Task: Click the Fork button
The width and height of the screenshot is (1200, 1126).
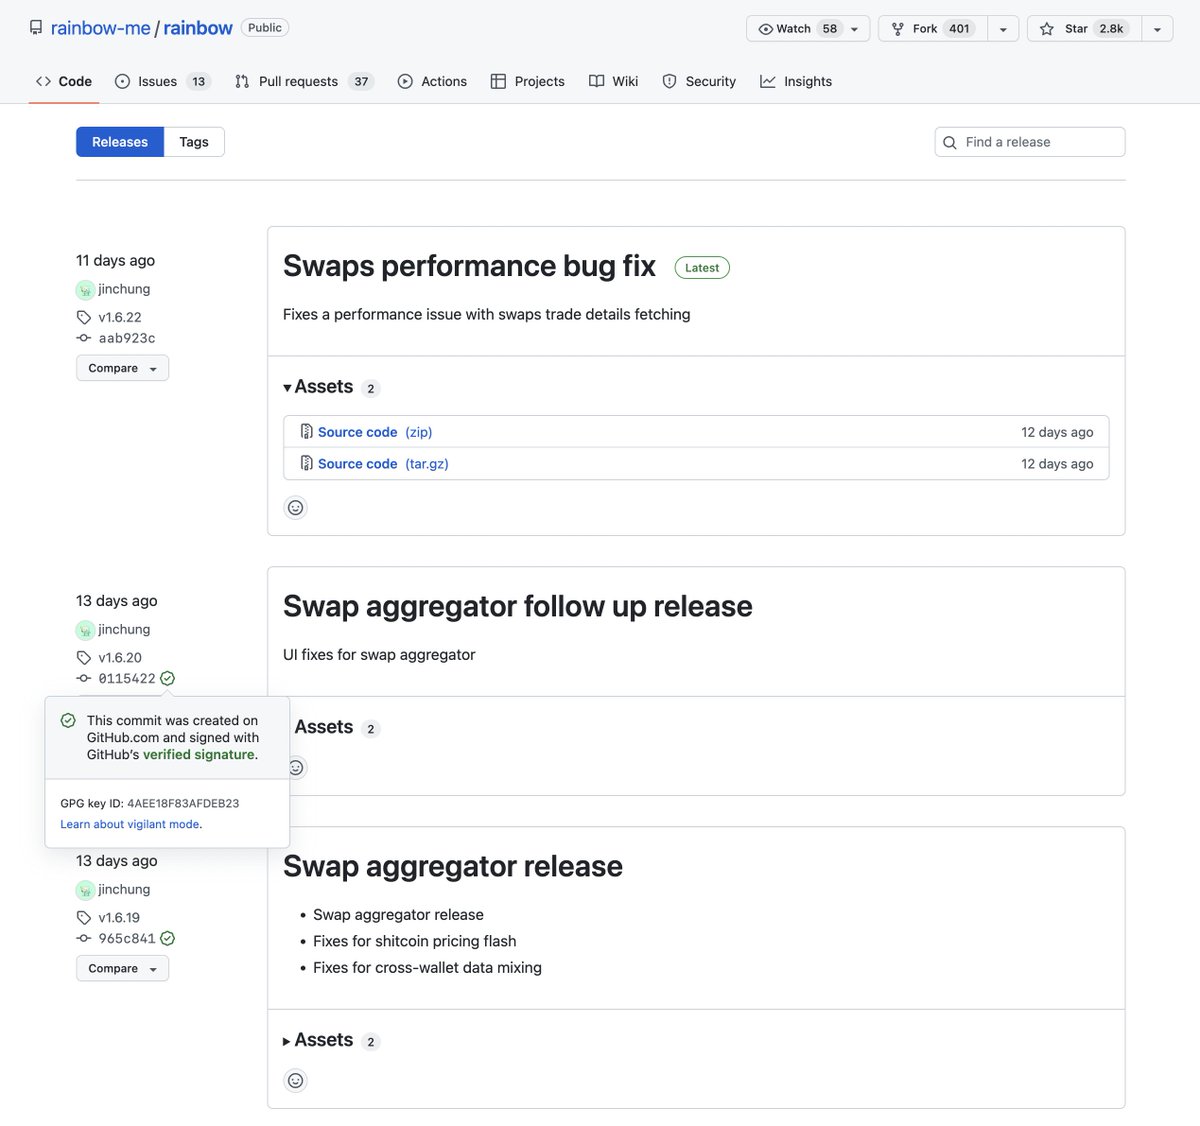Action: pos(933,29)
